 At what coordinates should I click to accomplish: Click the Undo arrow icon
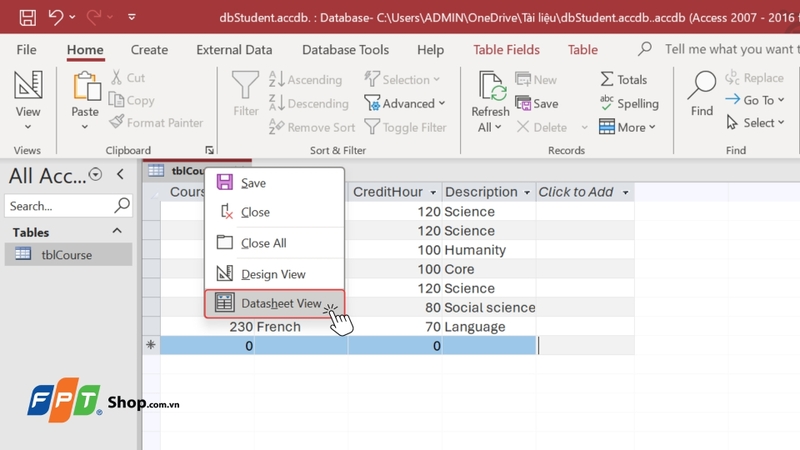point(56,17)
